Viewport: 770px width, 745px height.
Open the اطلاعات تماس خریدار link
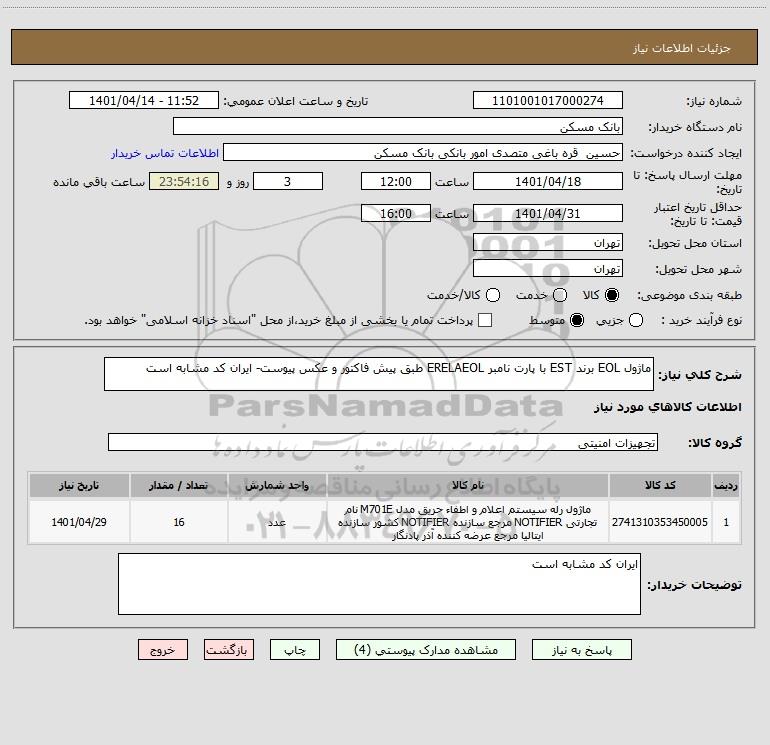point(165,153)
